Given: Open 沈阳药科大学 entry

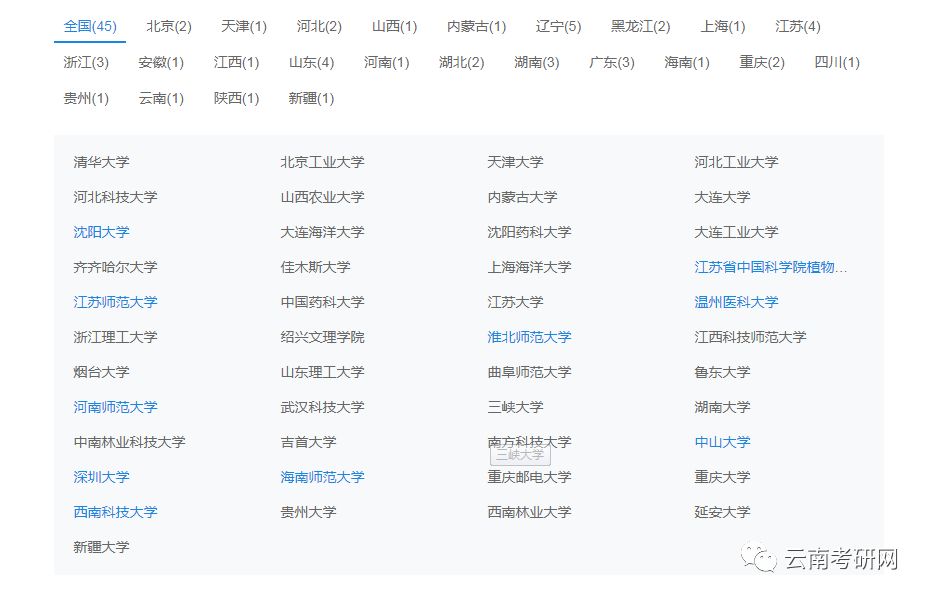Looking at the screenshot, I should pyautogui.click(x=529, y=232).
